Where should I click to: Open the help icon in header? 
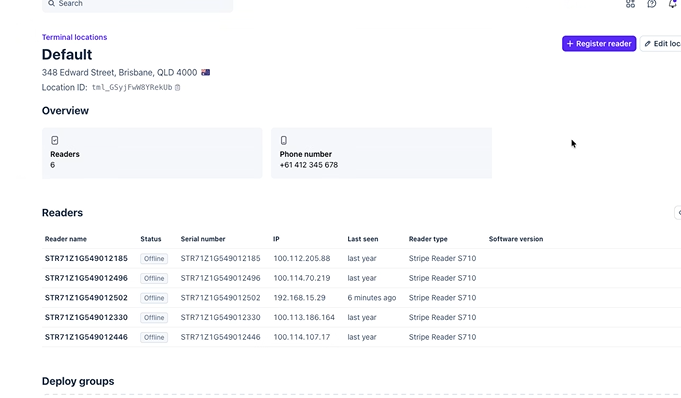651,4
